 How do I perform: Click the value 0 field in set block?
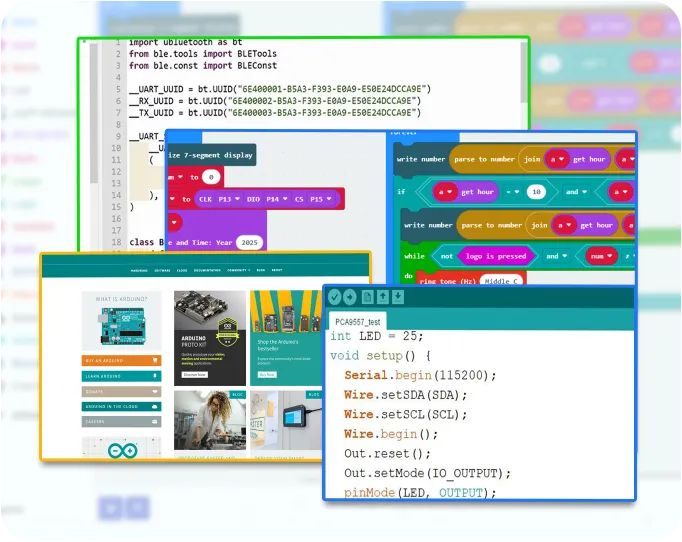tap(211, 177)
